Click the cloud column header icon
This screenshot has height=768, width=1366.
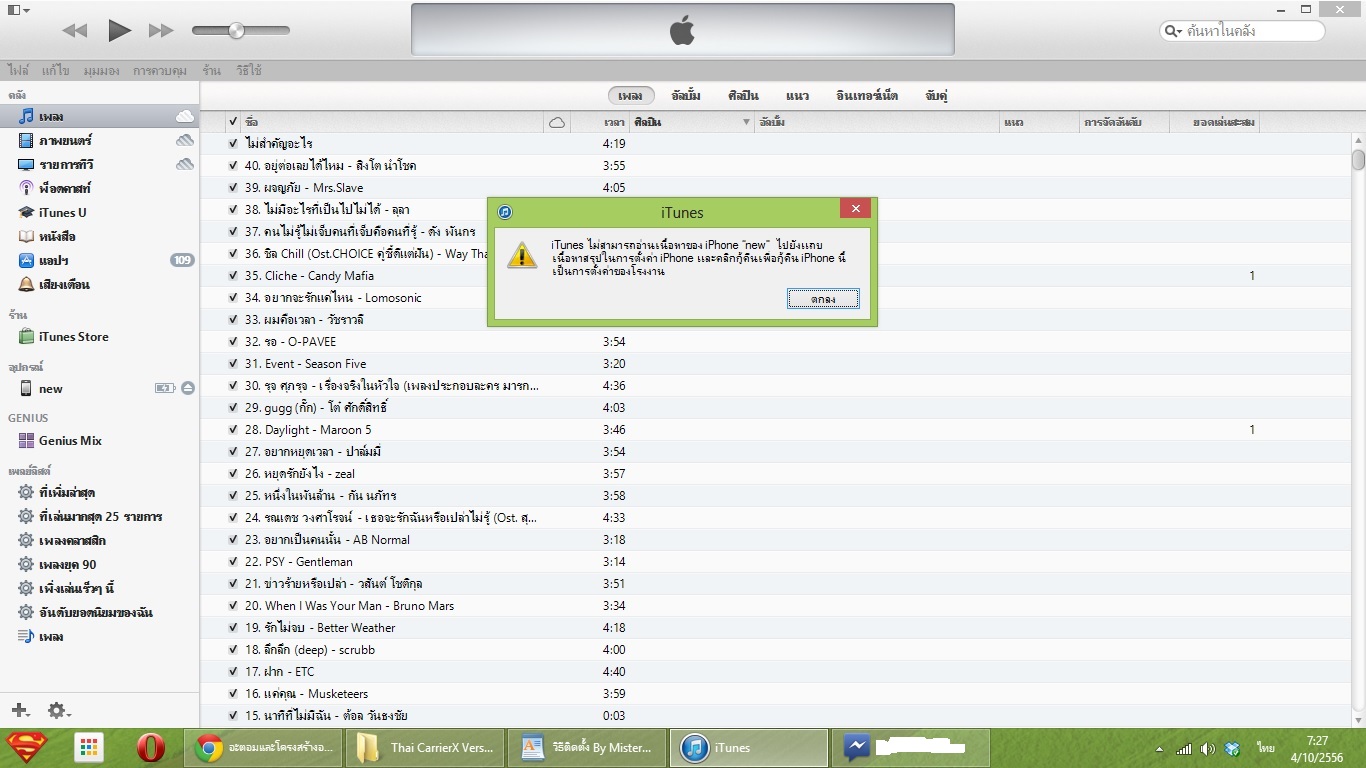557,122
